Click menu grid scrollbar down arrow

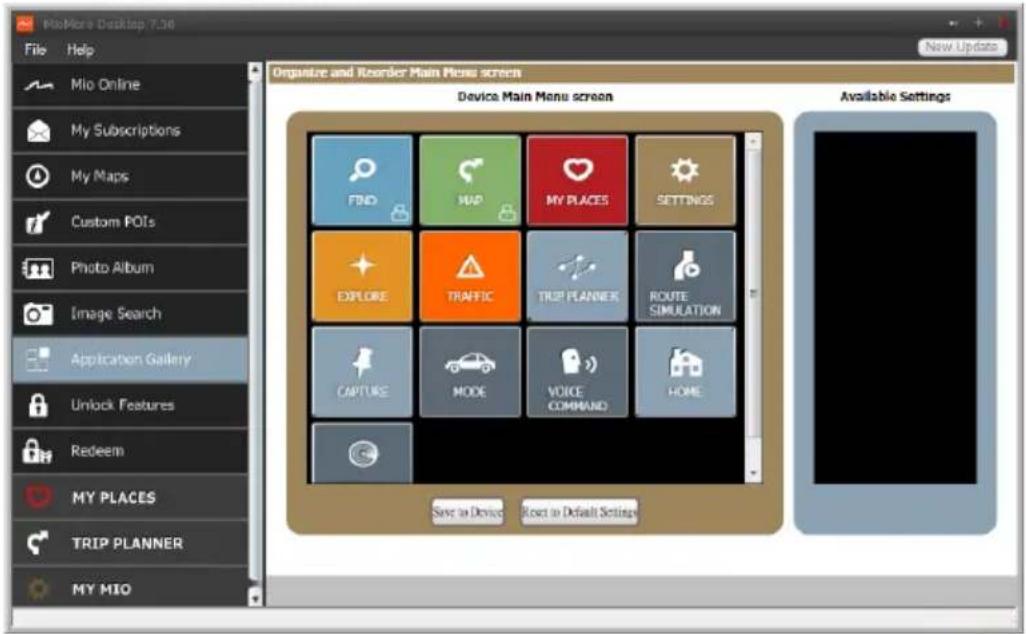[x=753, y=474]
